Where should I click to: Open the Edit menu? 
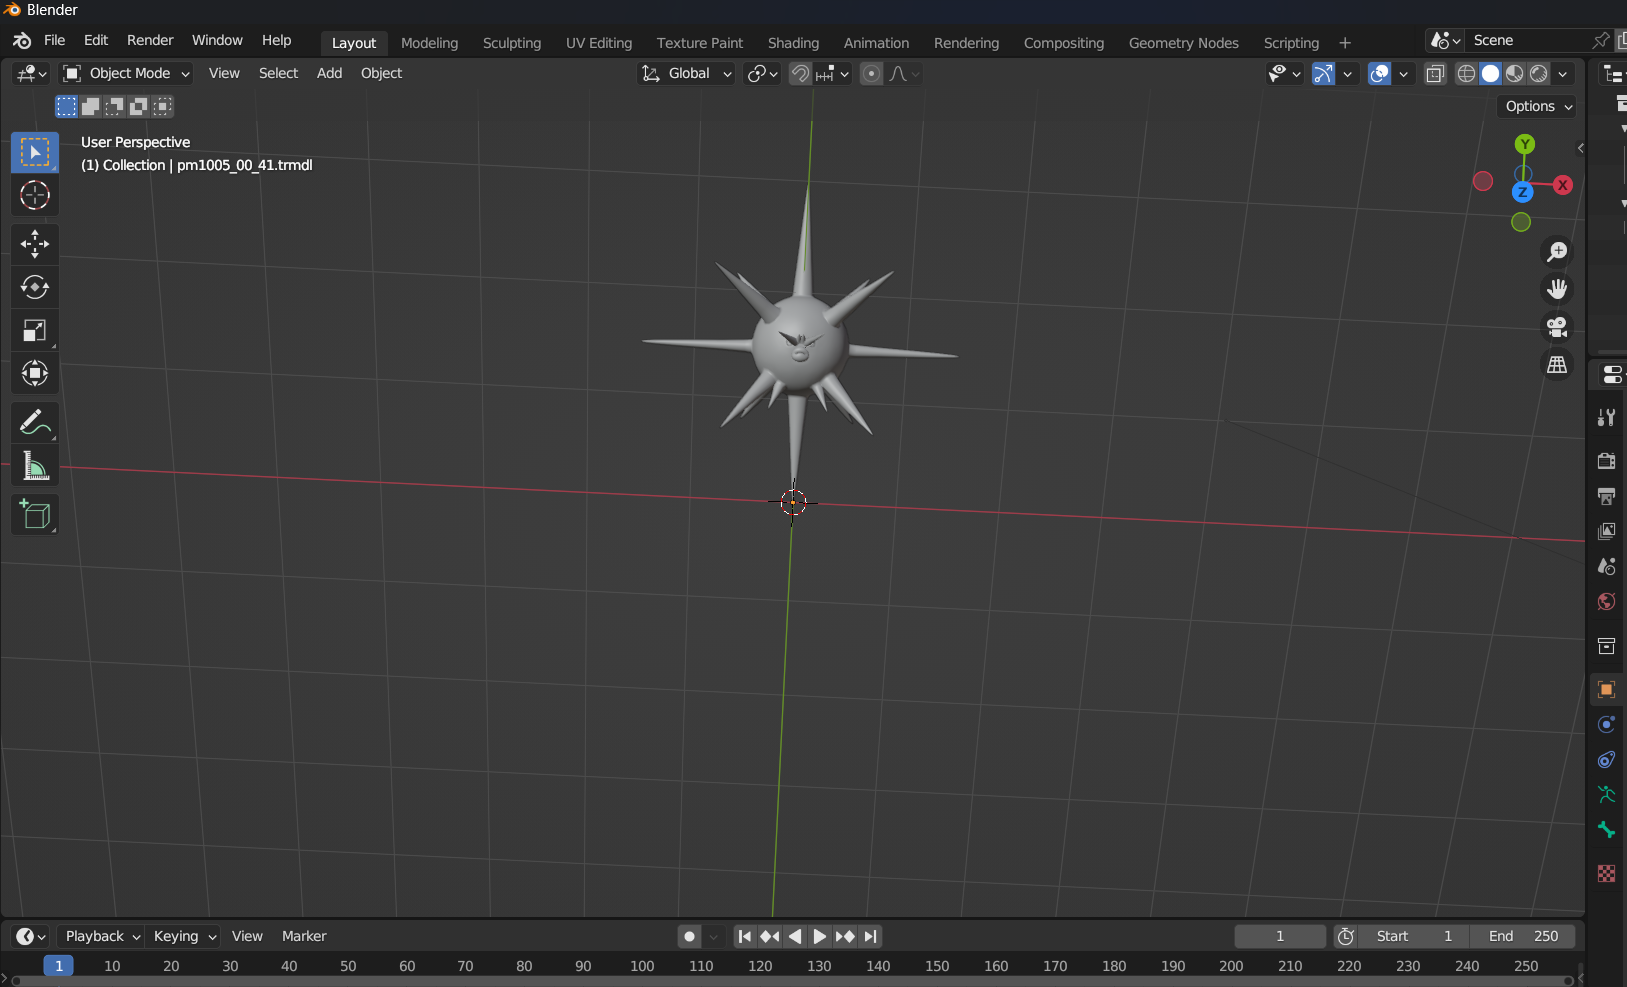[x=96, y=40]
